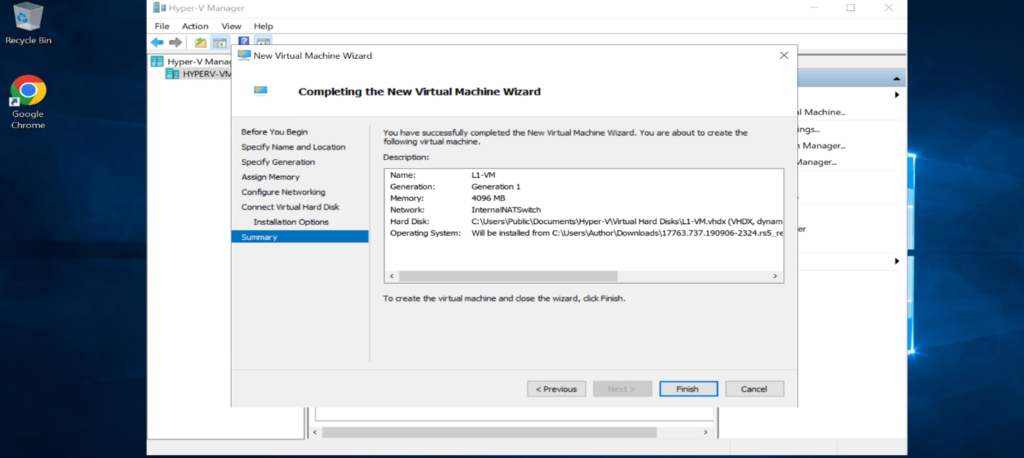Expand the lower Actions pane submenu arrow
Screen dimensions: 1024x458
[x=897, y=261]
